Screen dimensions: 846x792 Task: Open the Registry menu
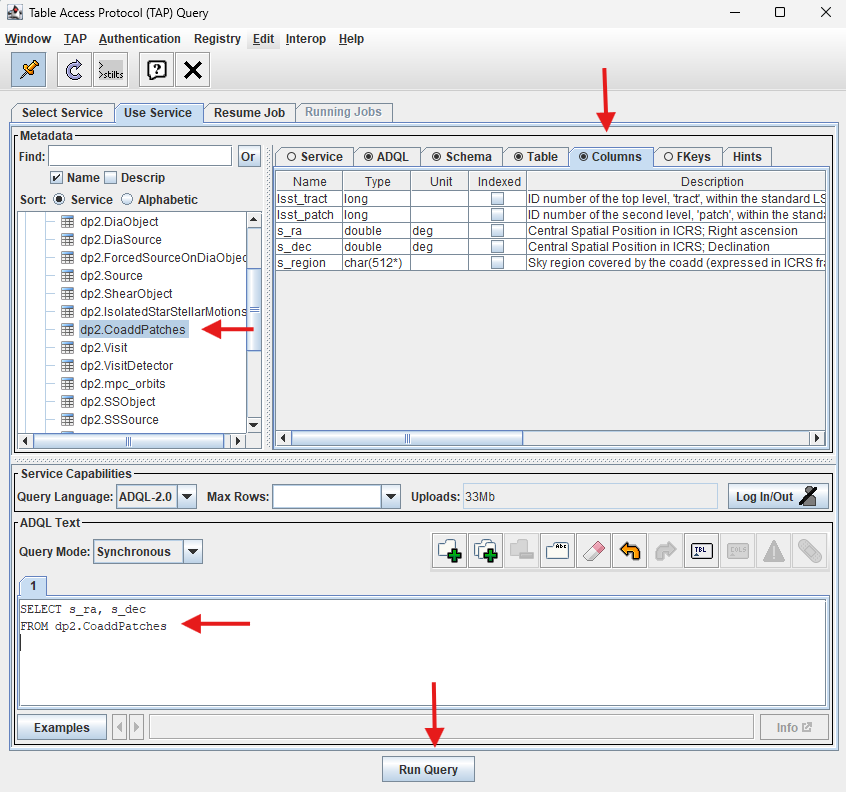217,39
